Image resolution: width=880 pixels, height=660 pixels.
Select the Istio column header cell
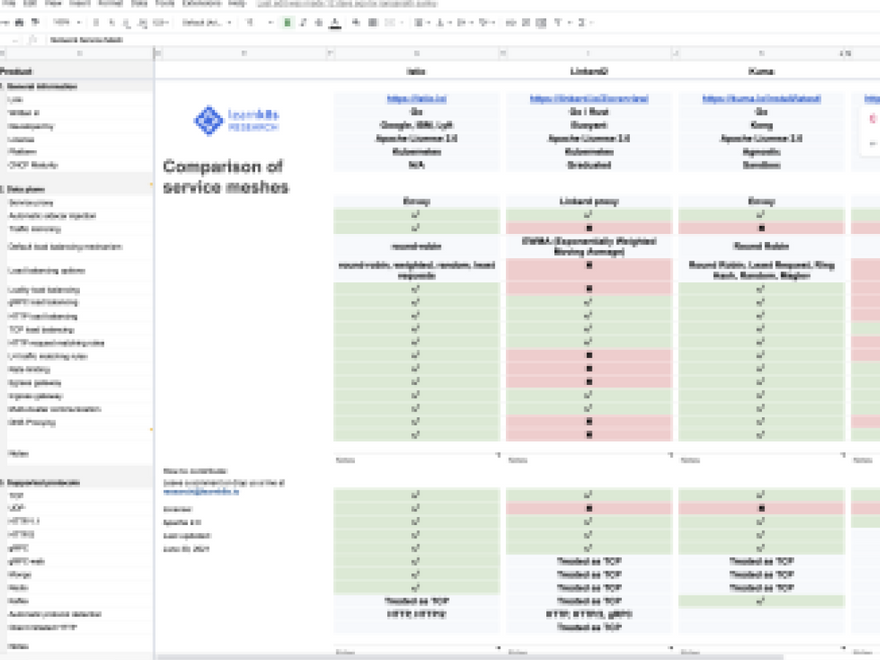click(416, 71)
